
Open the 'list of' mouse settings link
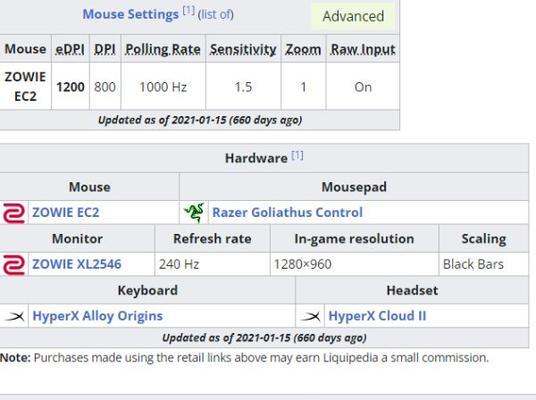point(216,15)
